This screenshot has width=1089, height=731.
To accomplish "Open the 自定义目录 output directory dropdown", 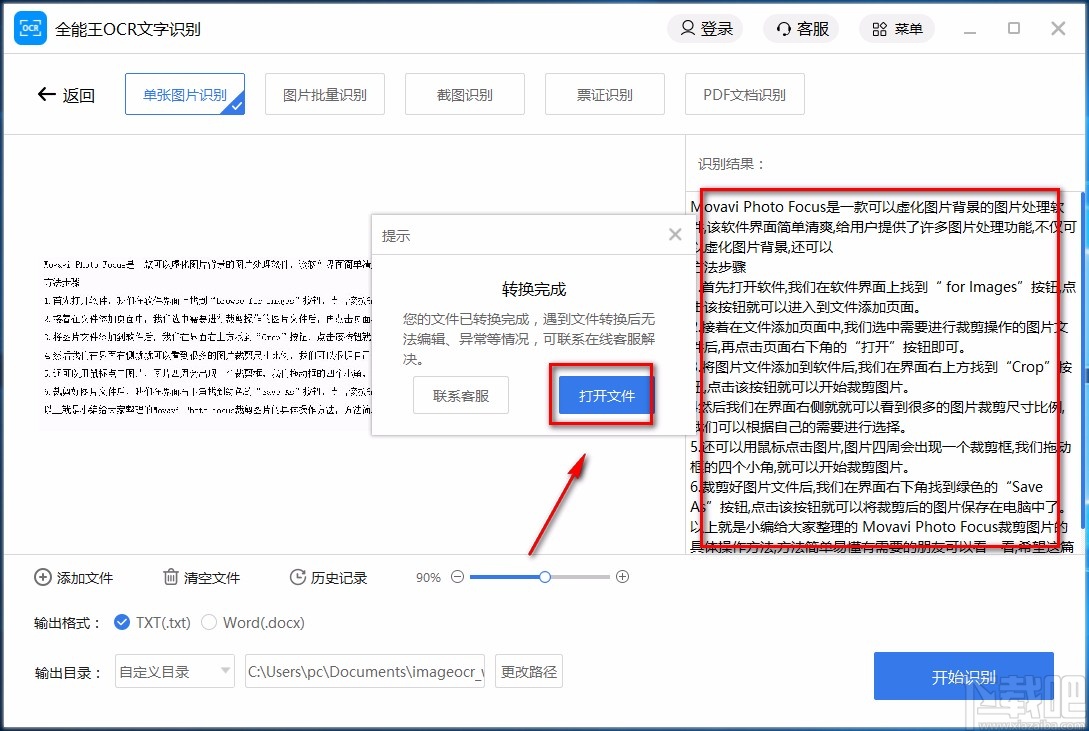I will click(174, 671).
